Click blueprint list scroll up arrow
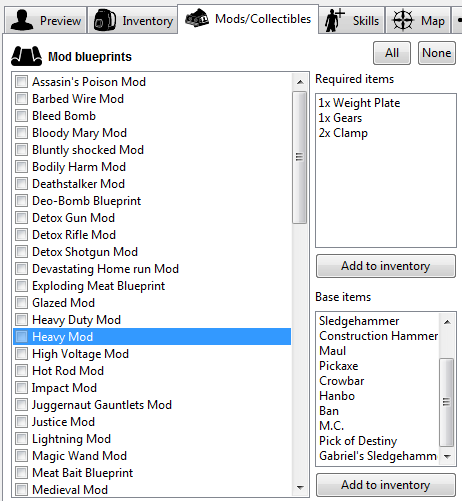This screenshot has height=501, width=462. click(300, 82)
